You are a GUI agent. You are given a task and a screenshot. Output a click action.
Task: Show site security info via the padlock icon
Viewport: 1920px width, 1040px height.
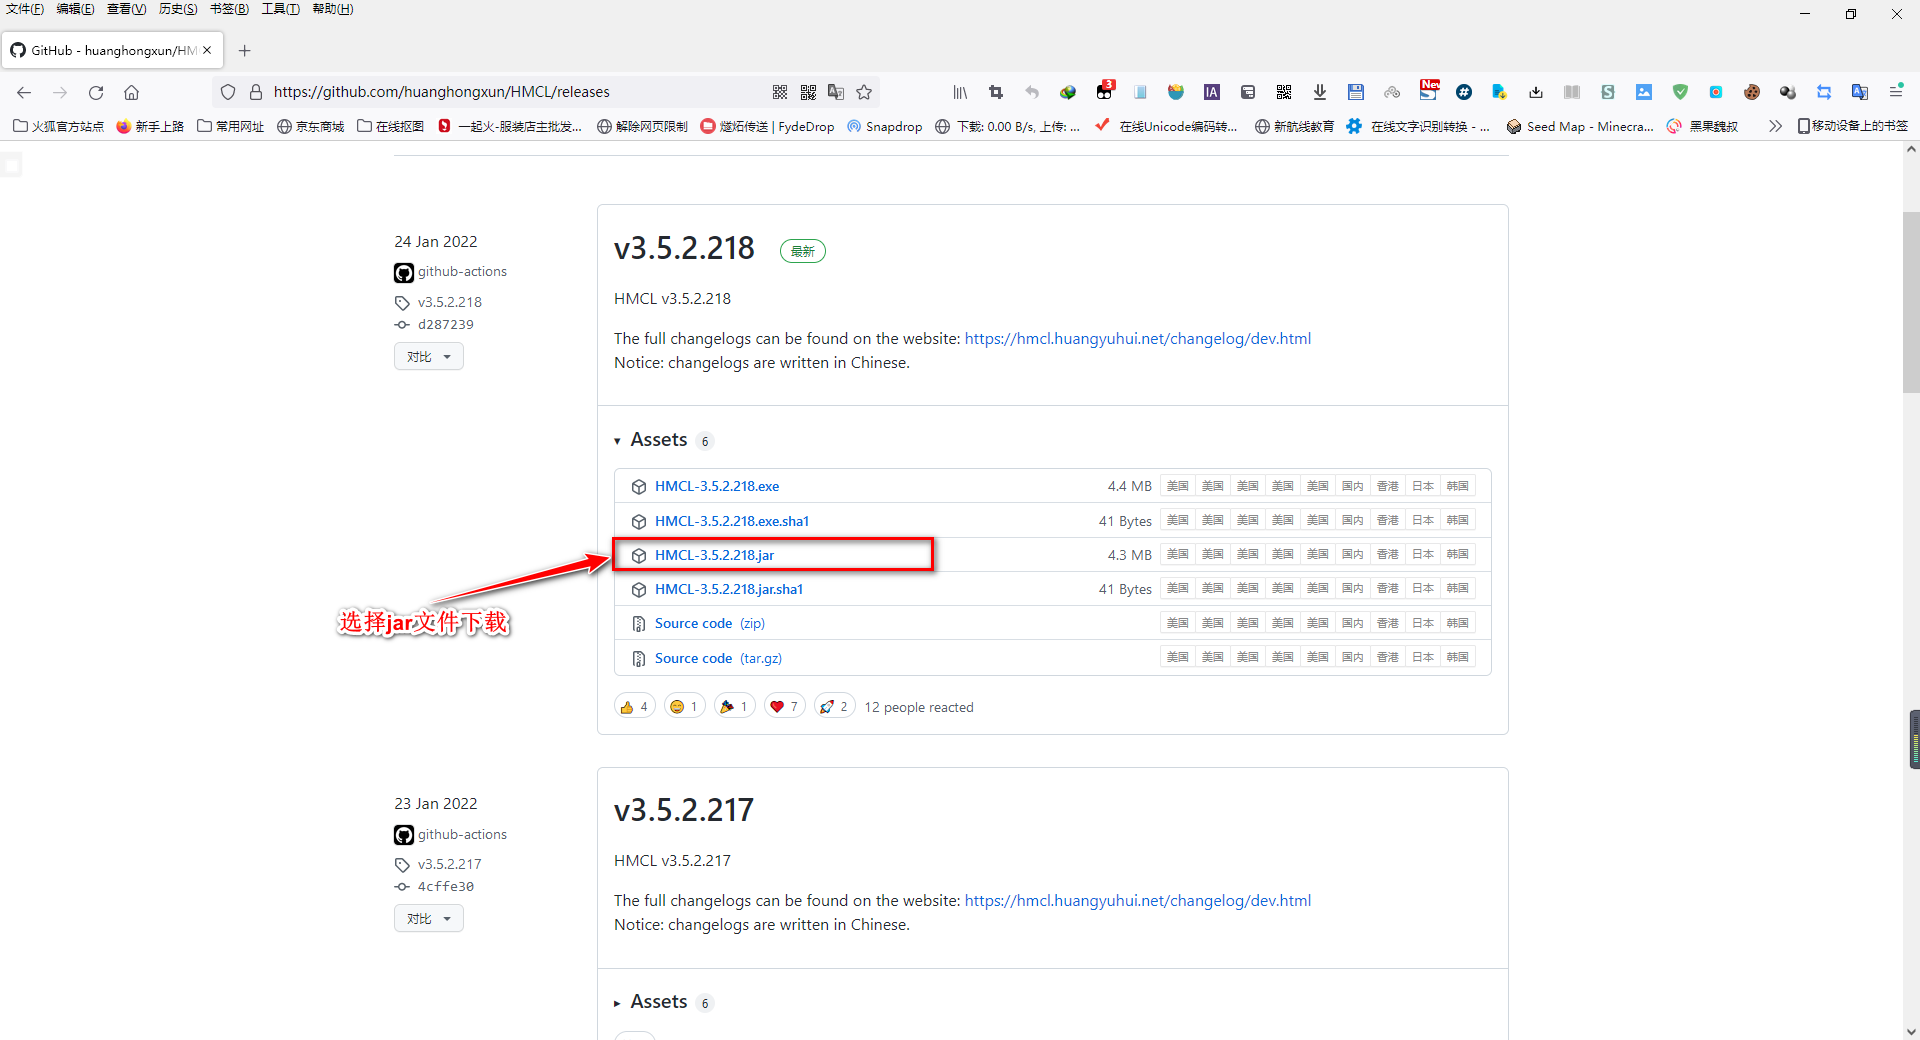click(255, 92)
